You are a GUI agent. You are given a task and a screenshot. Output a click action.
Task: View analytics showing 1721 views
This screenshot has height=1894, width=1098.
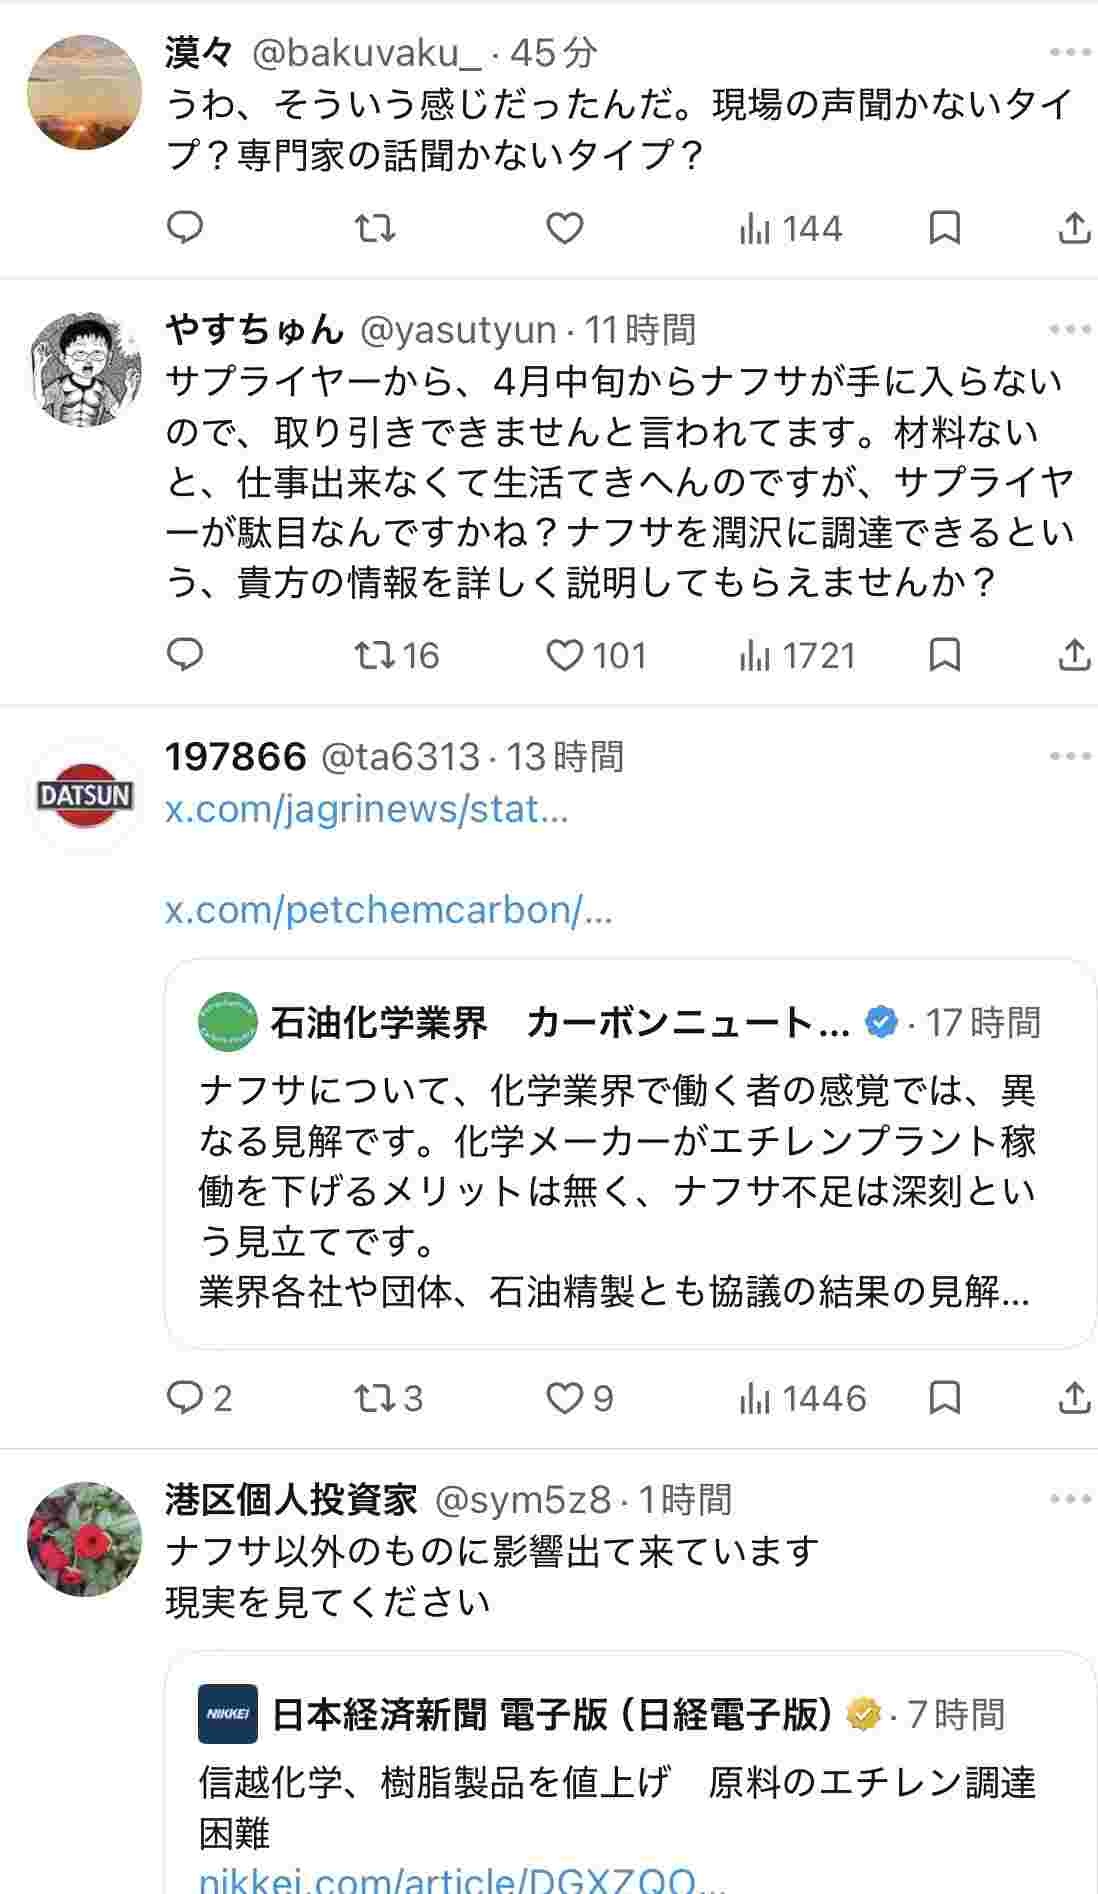click(797, 655)
